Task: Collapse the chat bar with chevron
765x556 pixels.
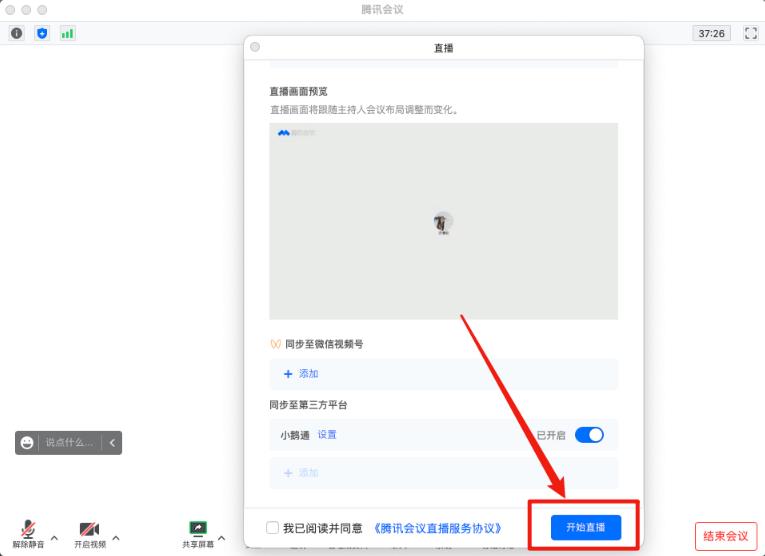Action: tap(112, 443)
